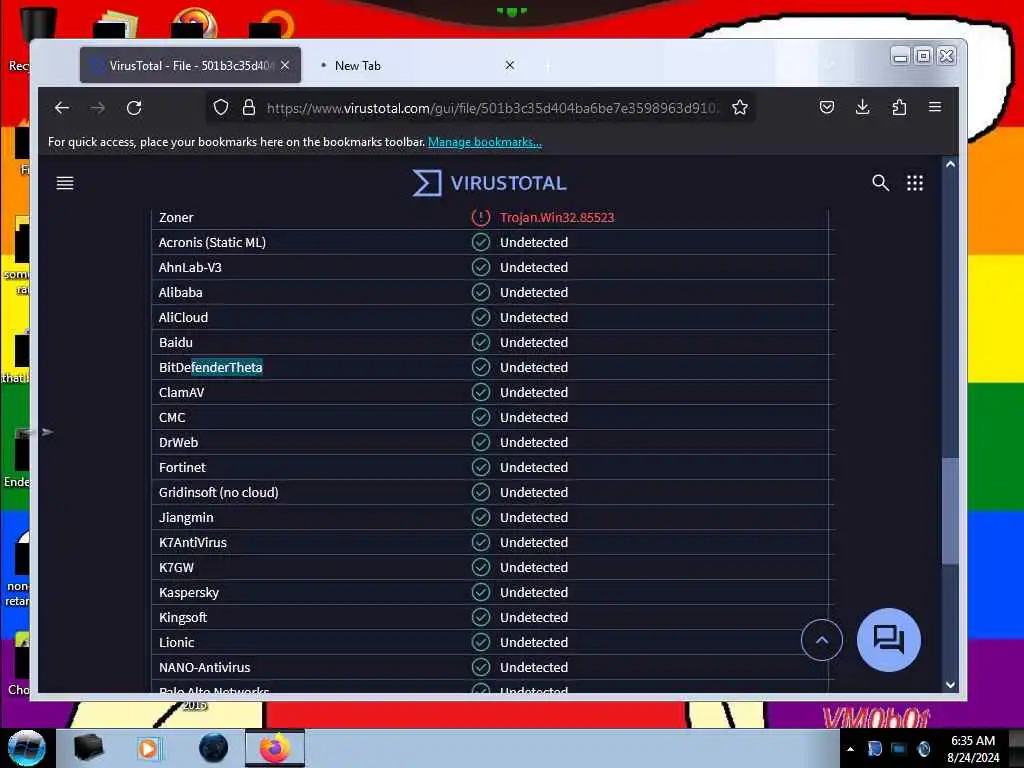Click the forward navigation arrow

98,108
